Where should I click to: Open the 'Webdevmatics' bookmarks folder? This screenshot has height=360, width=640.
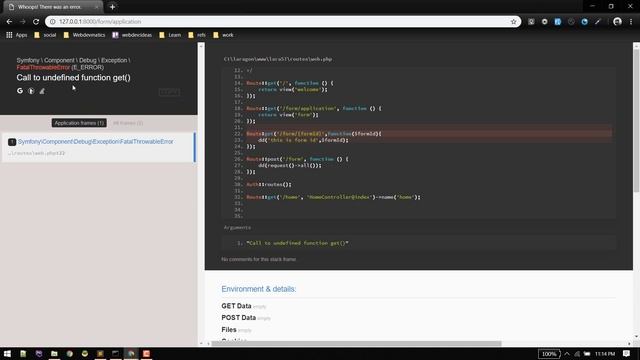coord(84,35)
